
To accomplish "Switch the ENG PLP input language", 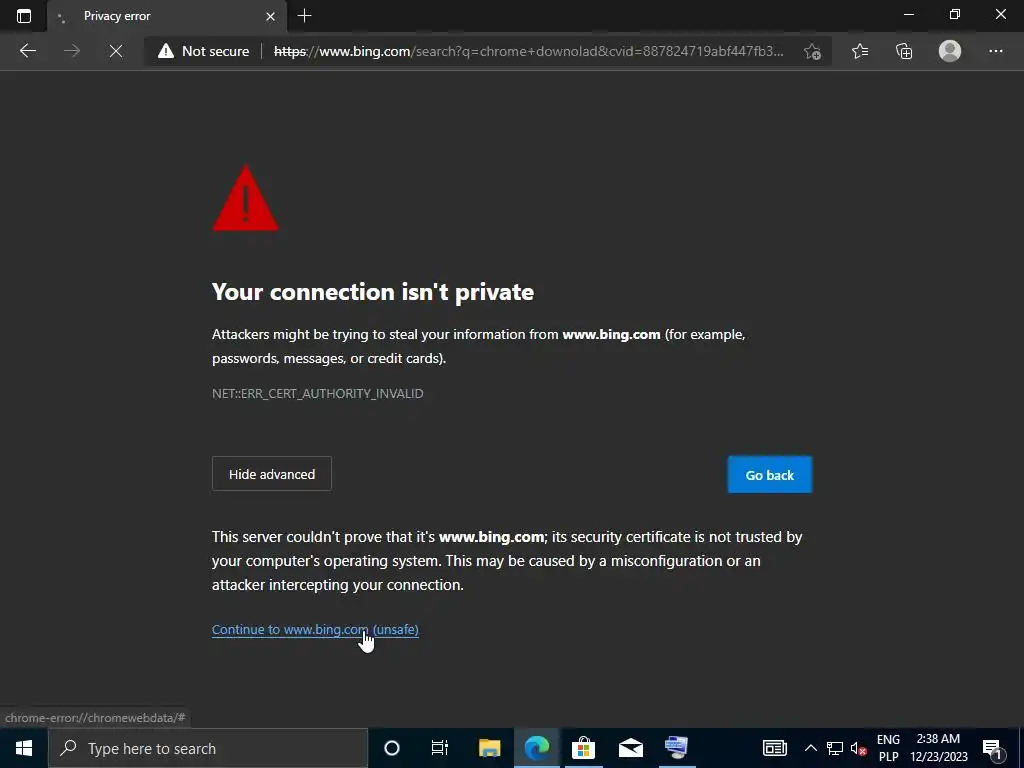I will click(x=888, y=748).
